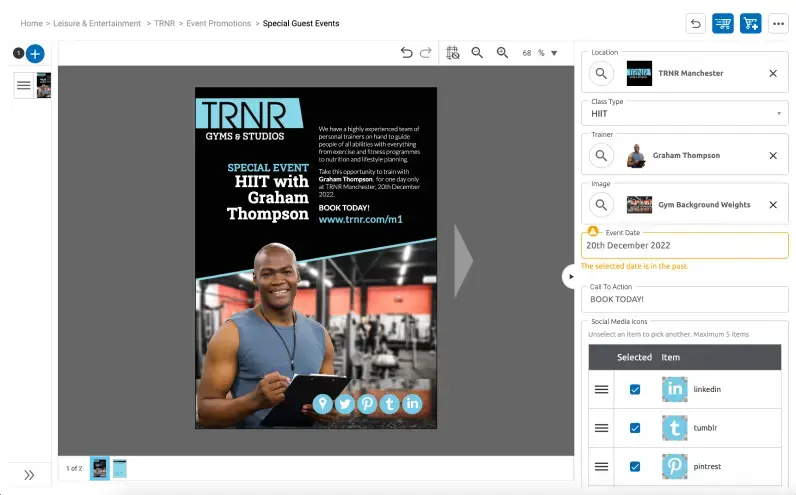The width and height of the screenshot is (796, 495).
Task: Remove the TRNR Manchester location selection
Action: (x=772, y=73)
